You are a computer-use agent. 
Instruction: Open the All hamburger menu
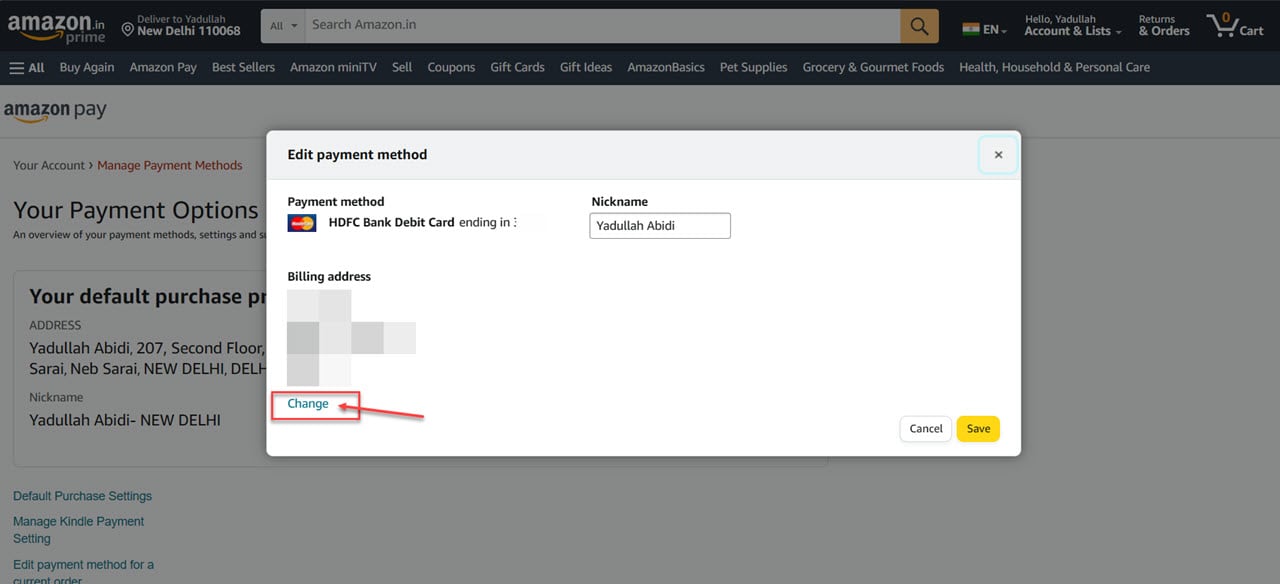coord(25,66)
